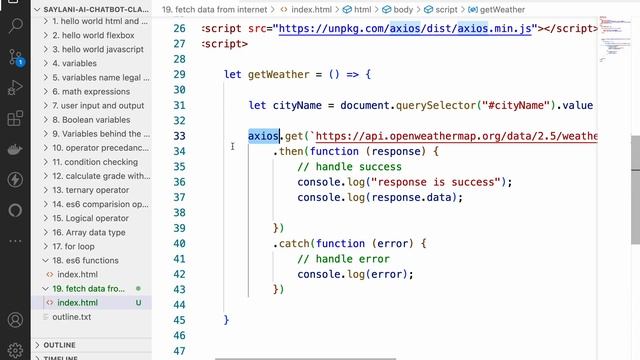This screenshot has height=360, width=640.
Task: Click line number 33 in gutter
Action: point(179,136)
